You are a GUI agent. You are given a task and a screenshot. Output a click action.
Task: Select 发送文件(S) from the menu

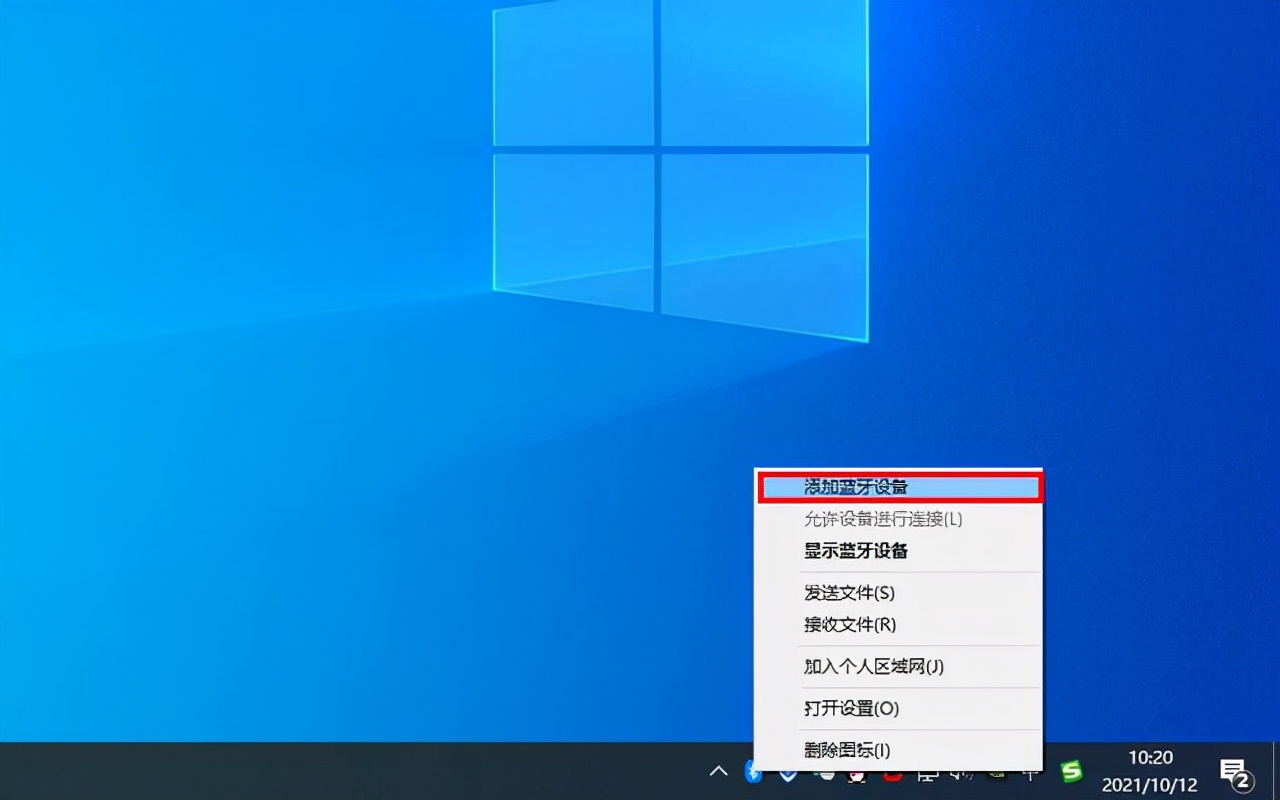(899, 593)
